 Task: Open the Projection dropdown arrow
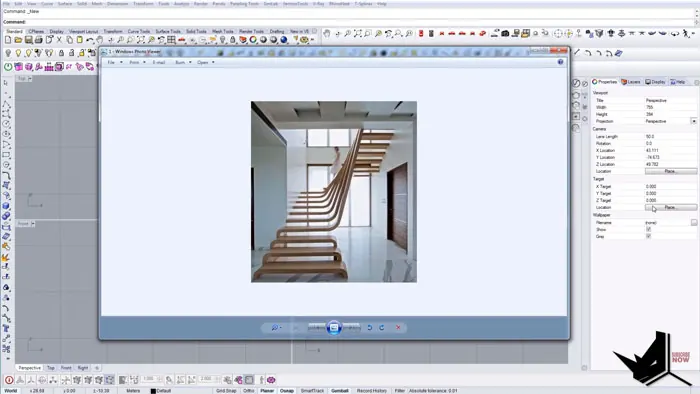tap(693, 121)
